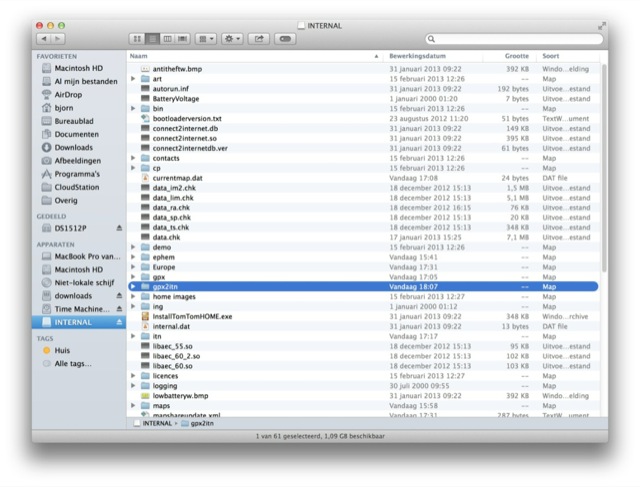Sort by the Soort column header

[x=569, y=56]
